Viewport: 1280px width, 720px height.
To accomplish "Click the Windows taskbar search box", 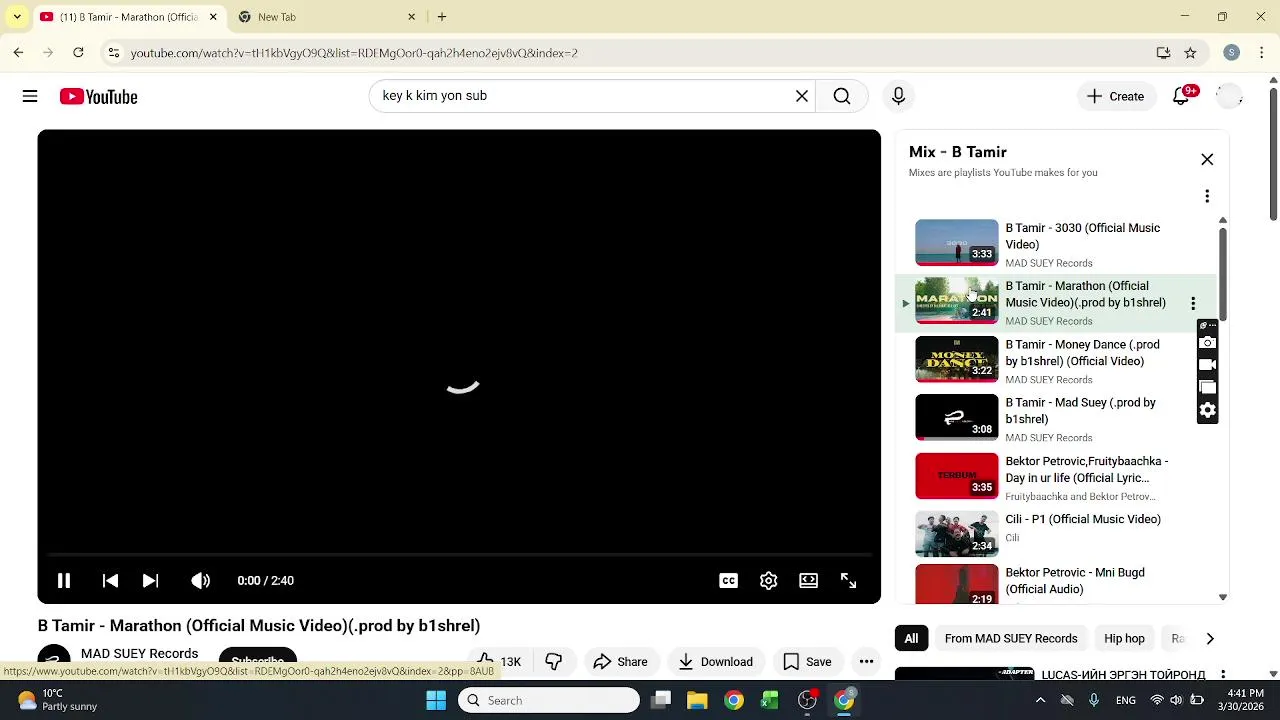I will tap(549, 700).
